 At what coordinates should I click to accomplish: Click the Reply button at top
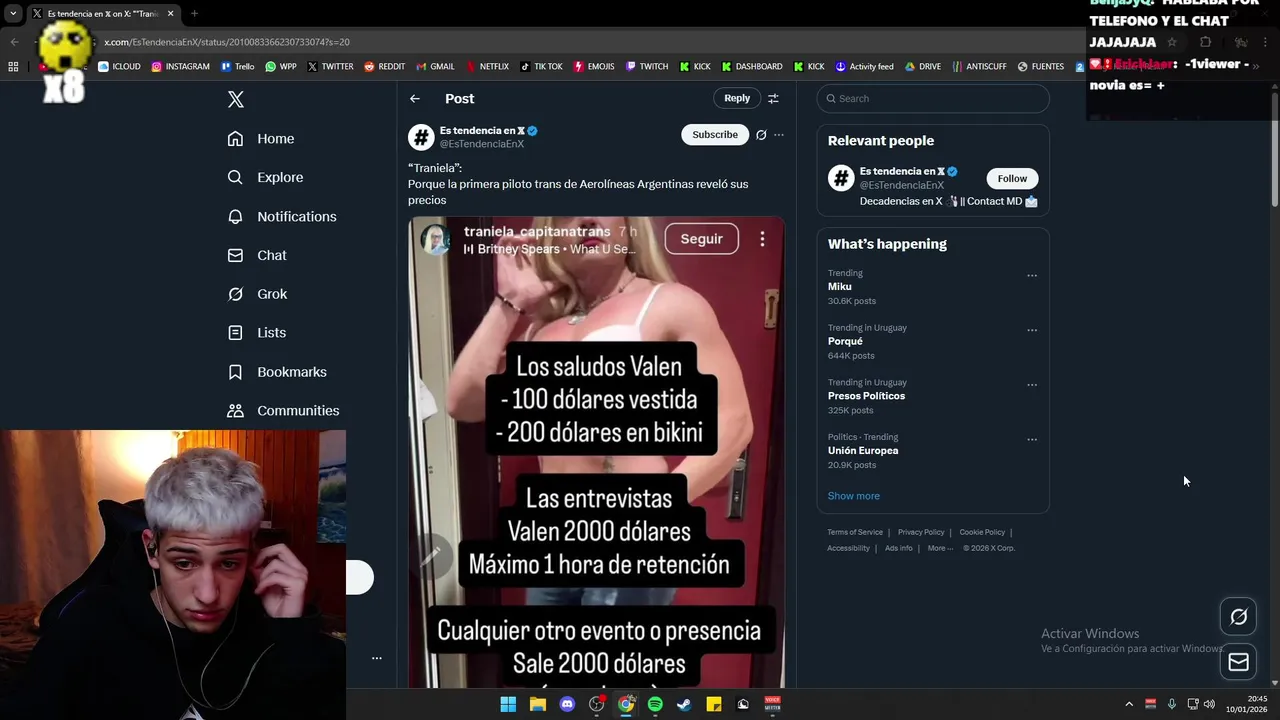[x=737, y=98]
